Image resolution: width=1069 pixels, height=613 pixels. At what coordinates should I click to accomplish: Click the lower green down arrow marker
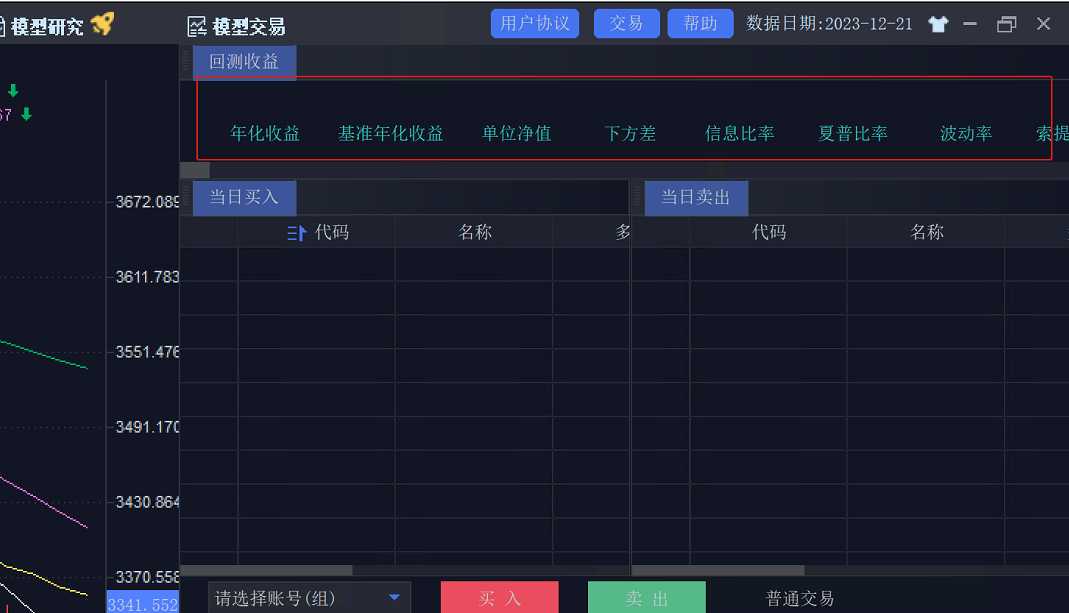[27, 114]
